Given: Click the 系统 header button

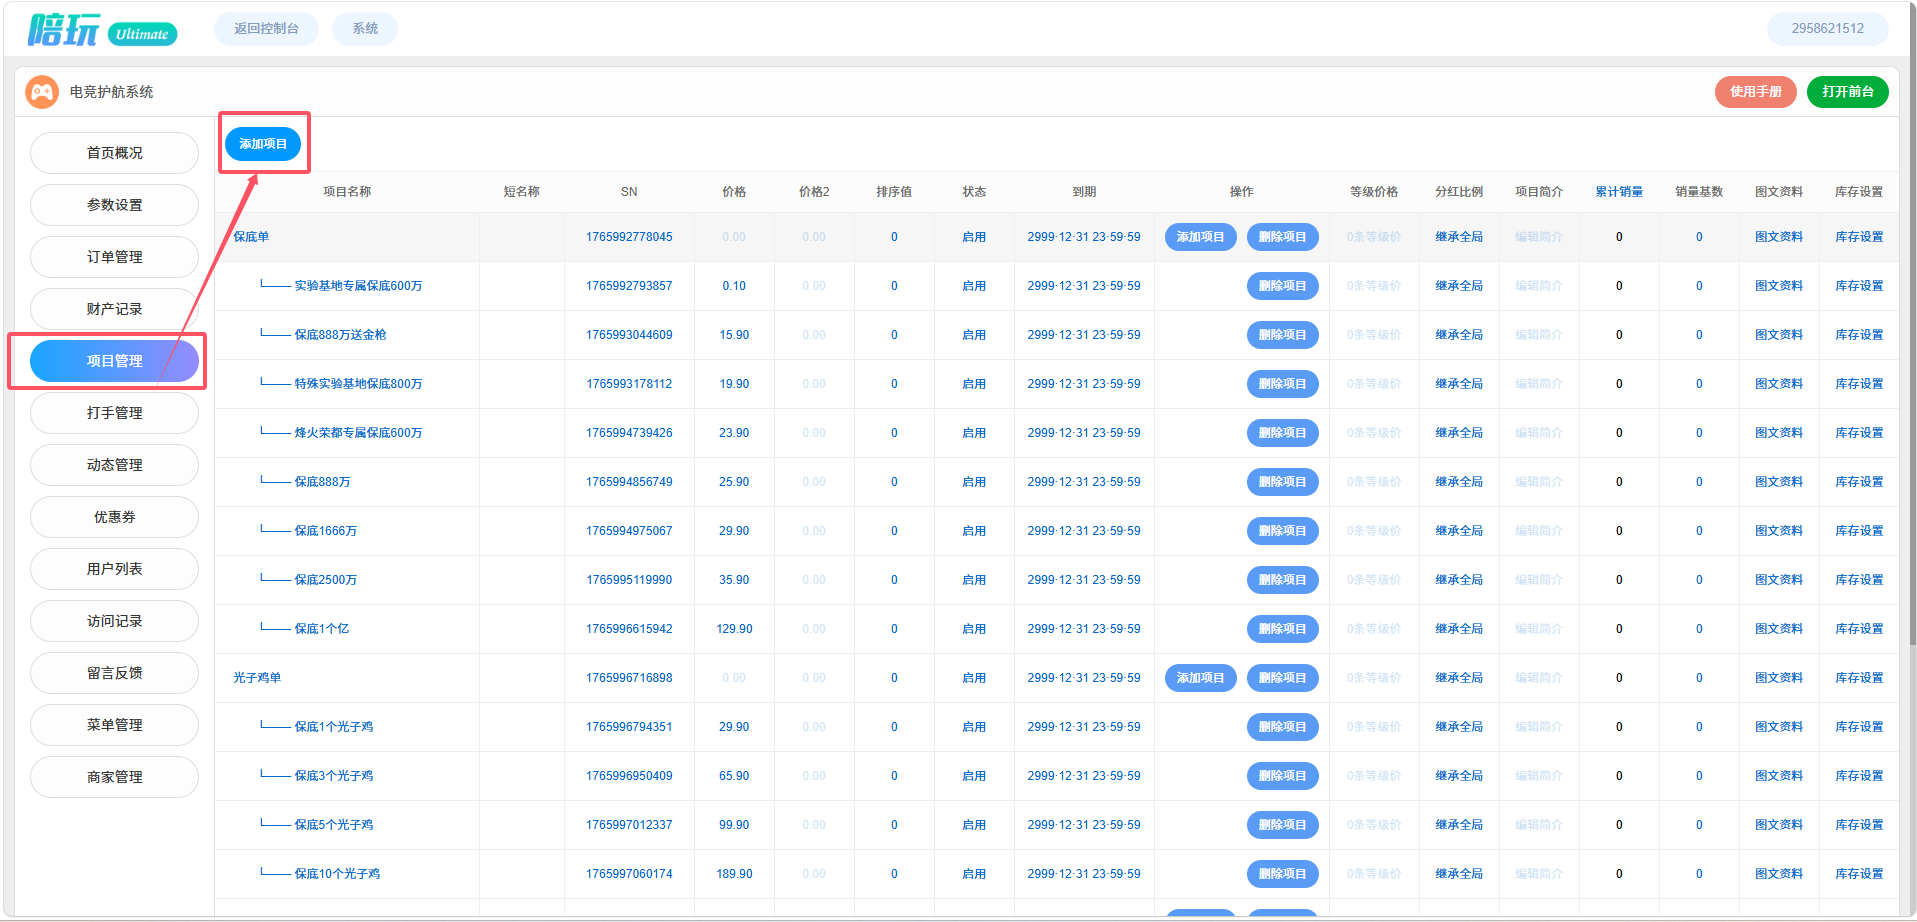Looking at the screenshot, I should [365, 29].
